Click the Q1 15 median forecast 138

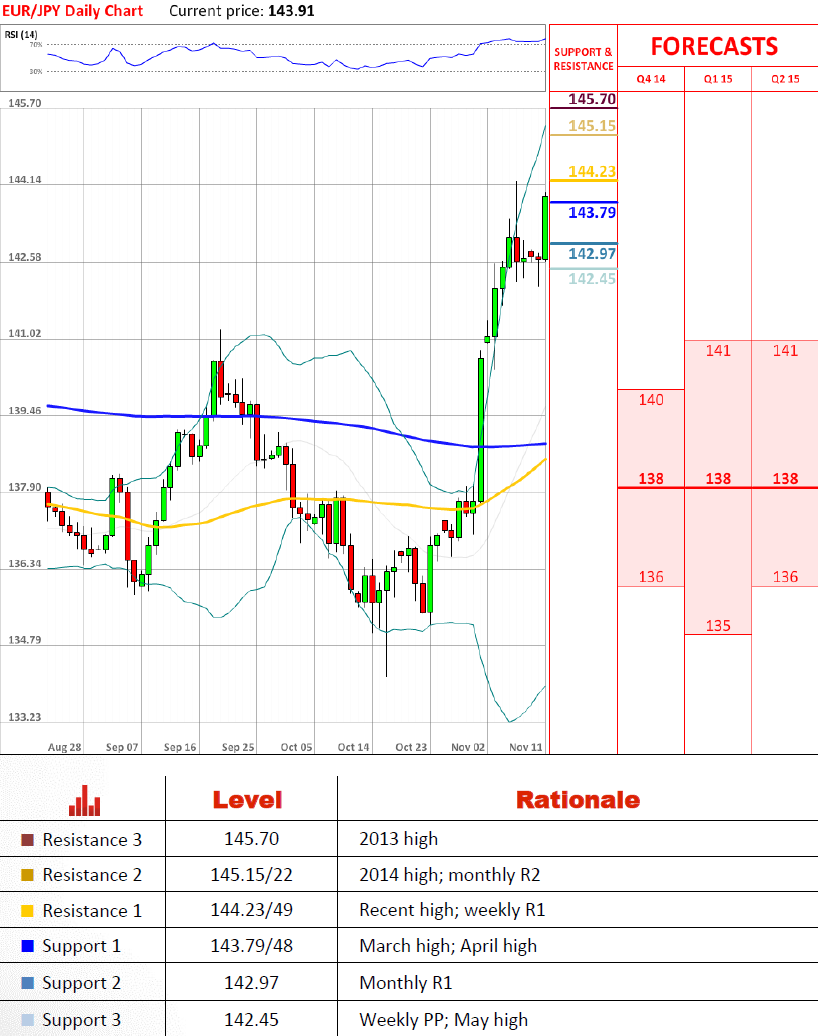click(718, 479)
